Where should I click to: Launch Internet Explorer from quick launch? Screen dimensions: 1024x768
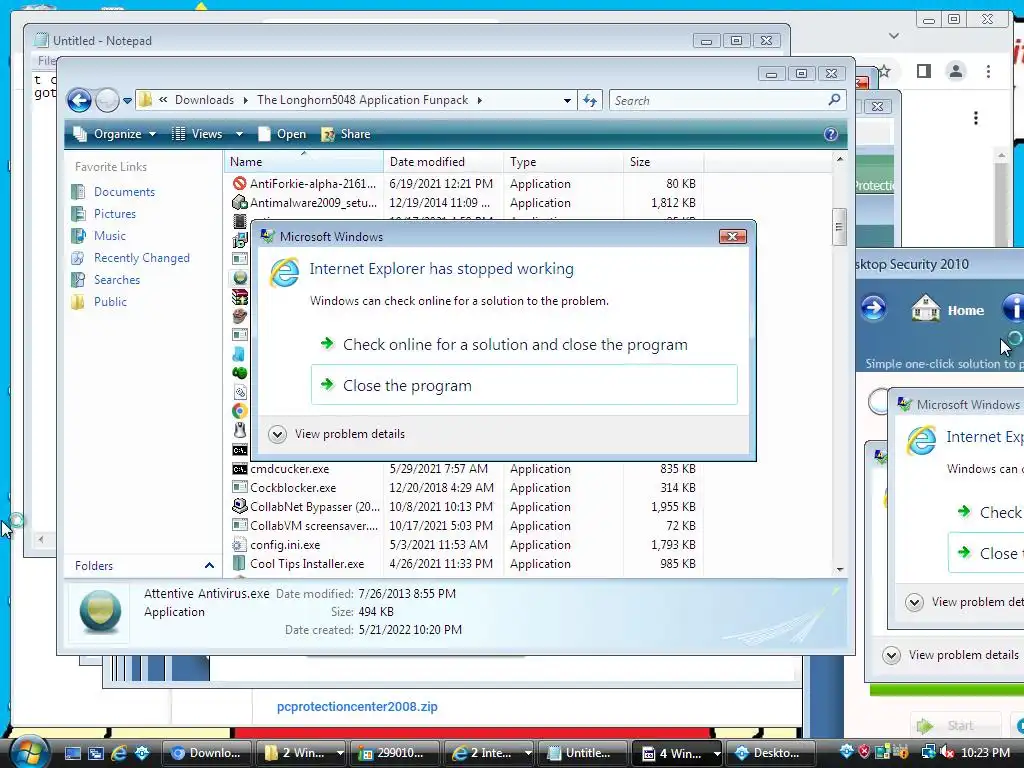pos(119,753)
